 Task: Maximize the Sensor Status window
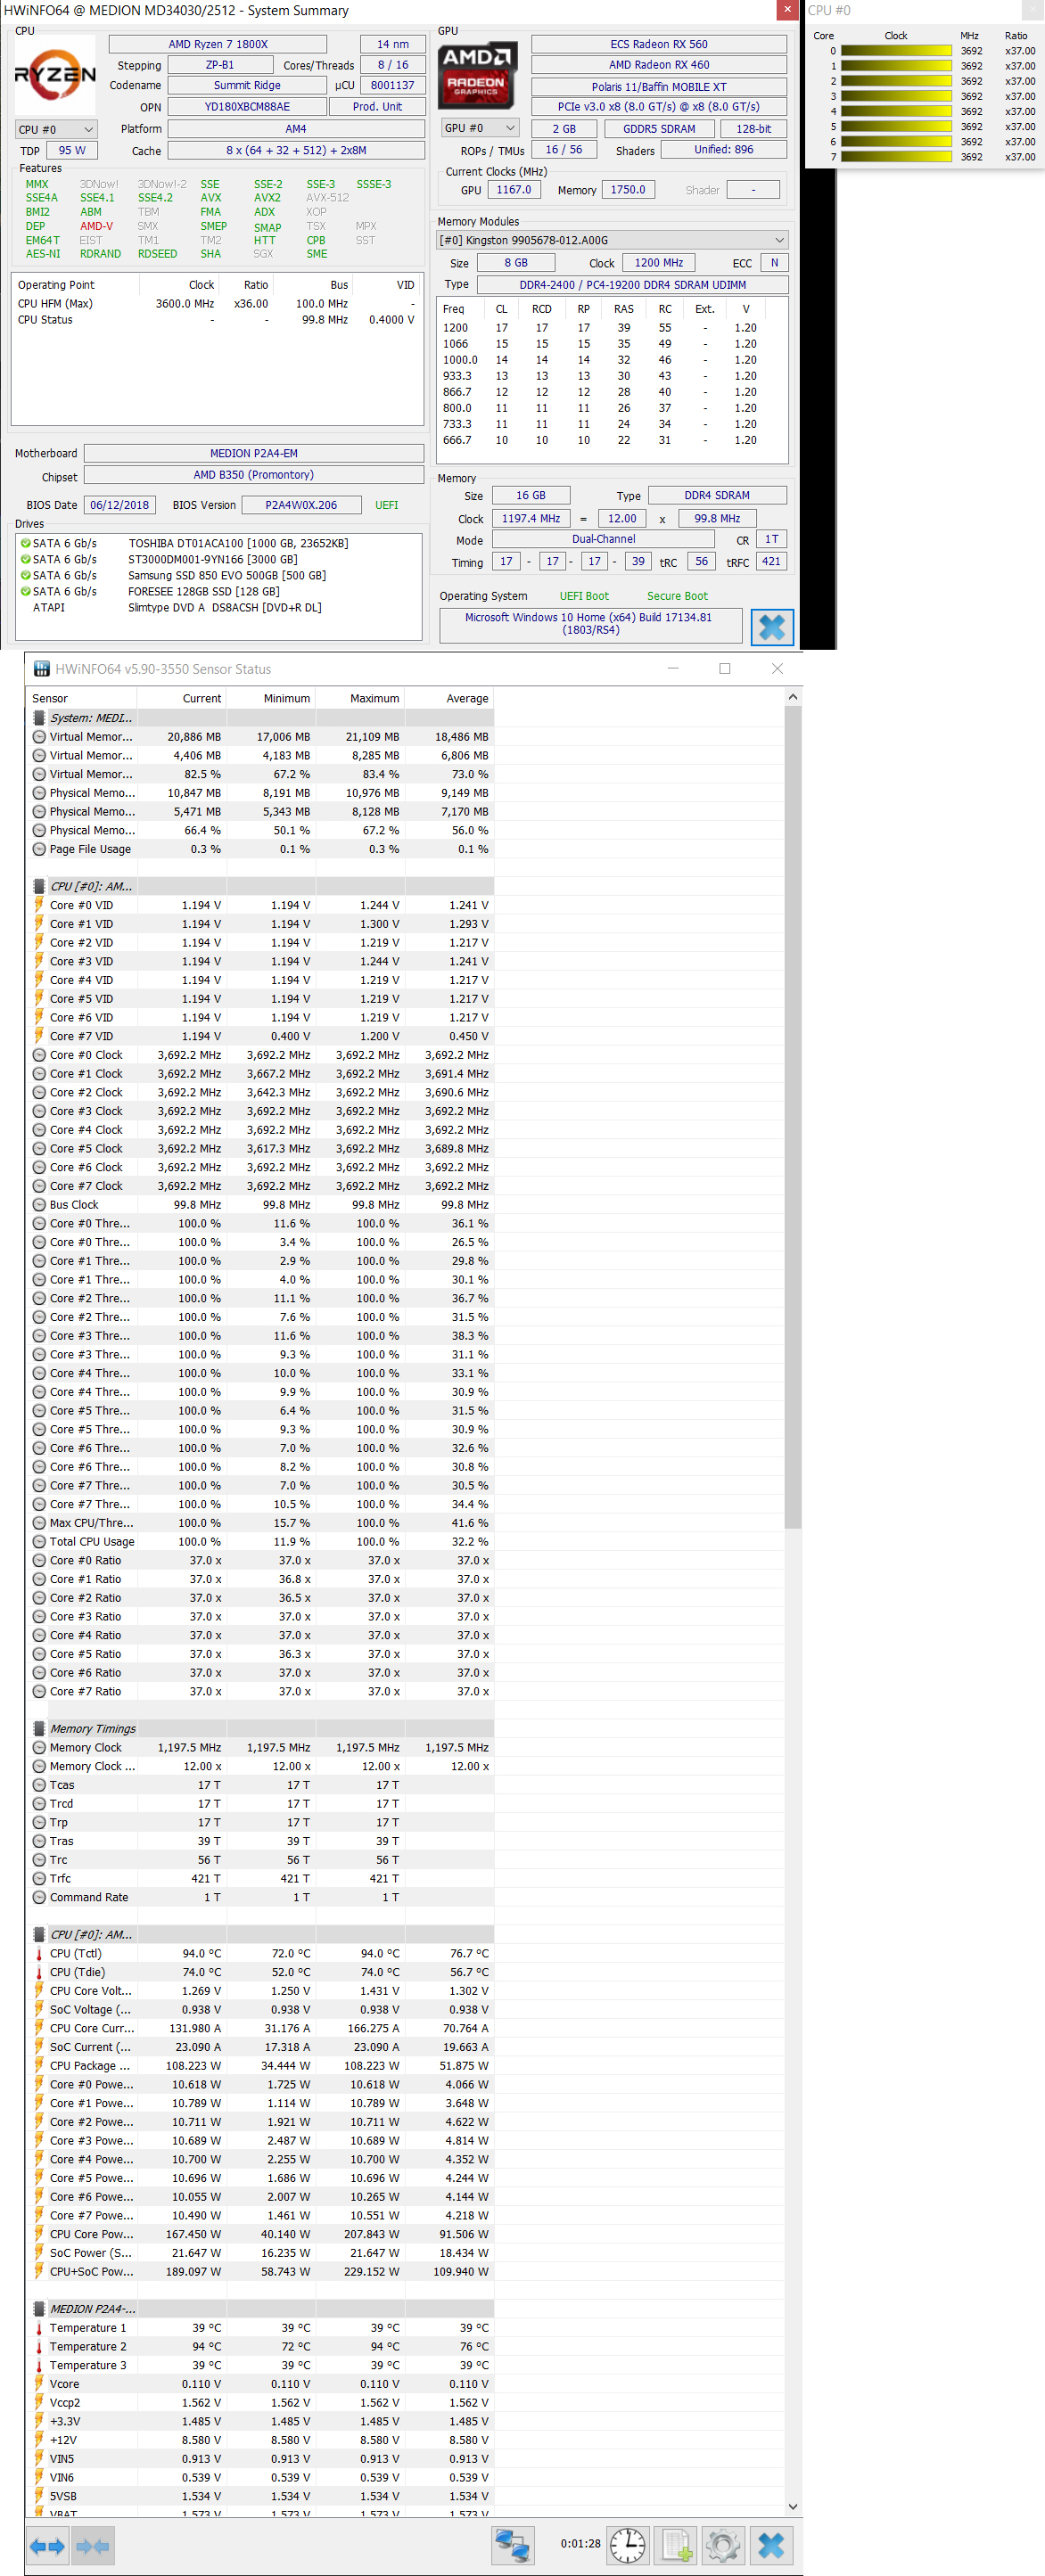click(x=725, y=669)
